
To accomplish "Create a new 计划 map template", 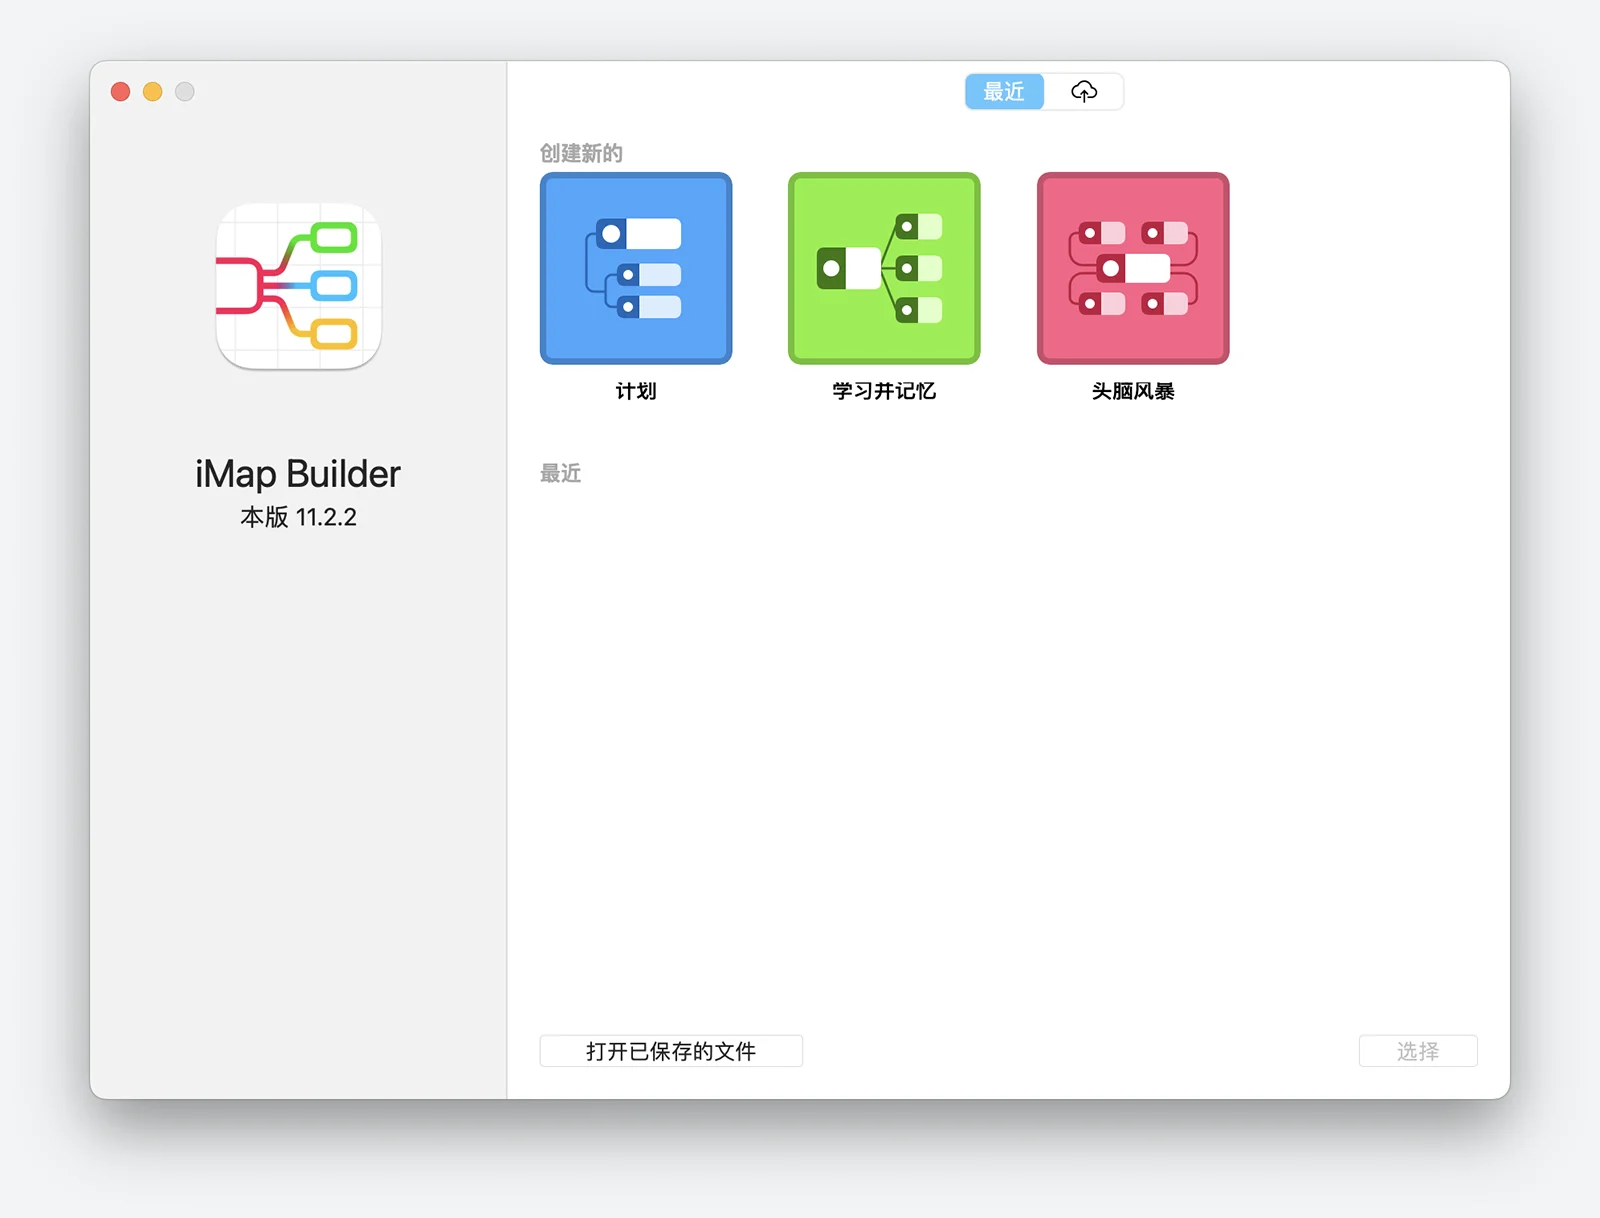I will (x=636, y=268).
